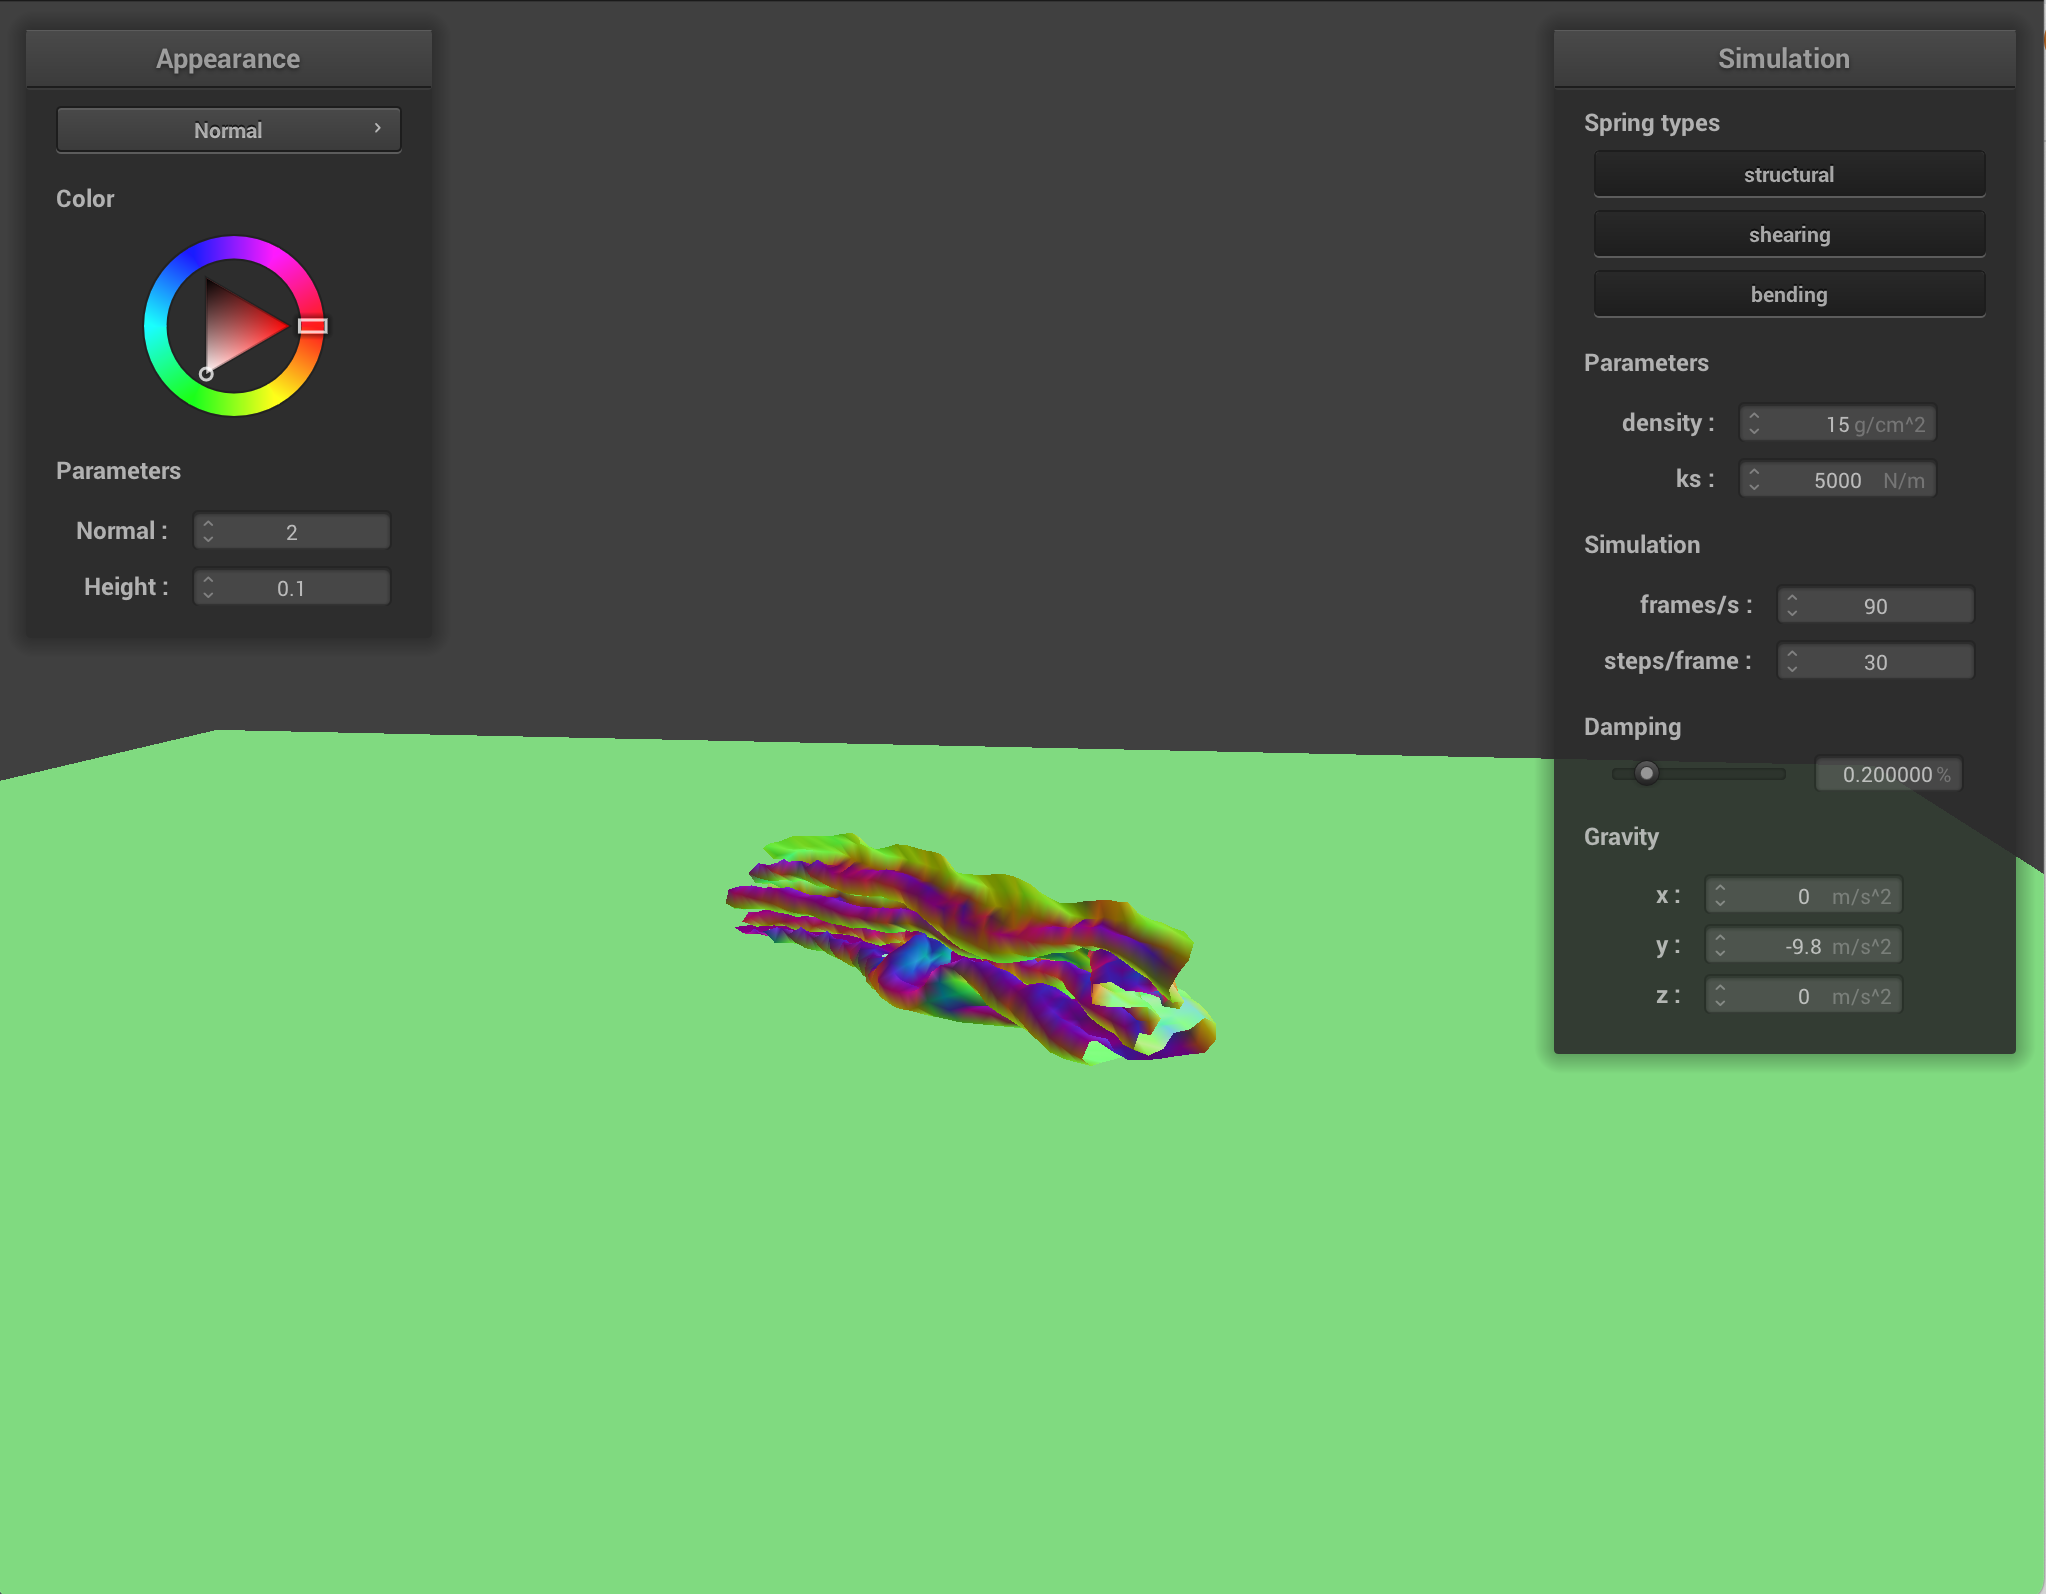Image resolution: width=2046 pixels, height=1594 pixels.
Task: Click the Appearance panel title bar
Action: click(x=228, y=59)
